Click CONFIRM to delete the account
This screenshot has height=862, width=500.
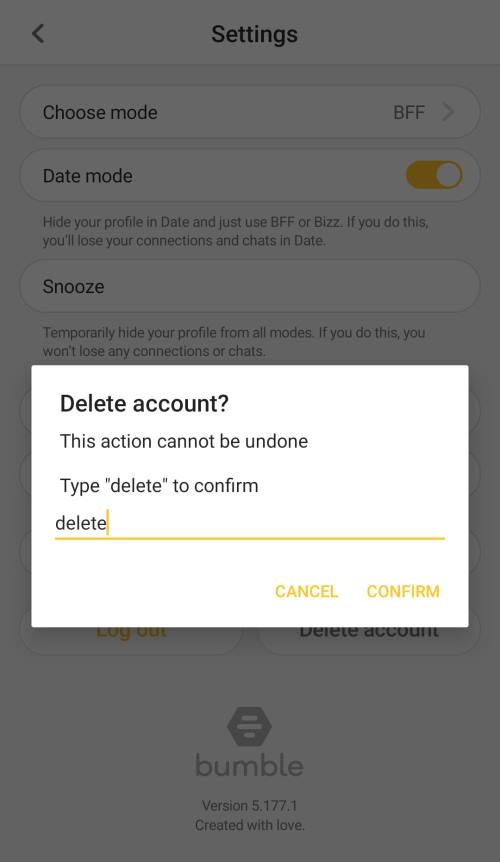[403, 592]
